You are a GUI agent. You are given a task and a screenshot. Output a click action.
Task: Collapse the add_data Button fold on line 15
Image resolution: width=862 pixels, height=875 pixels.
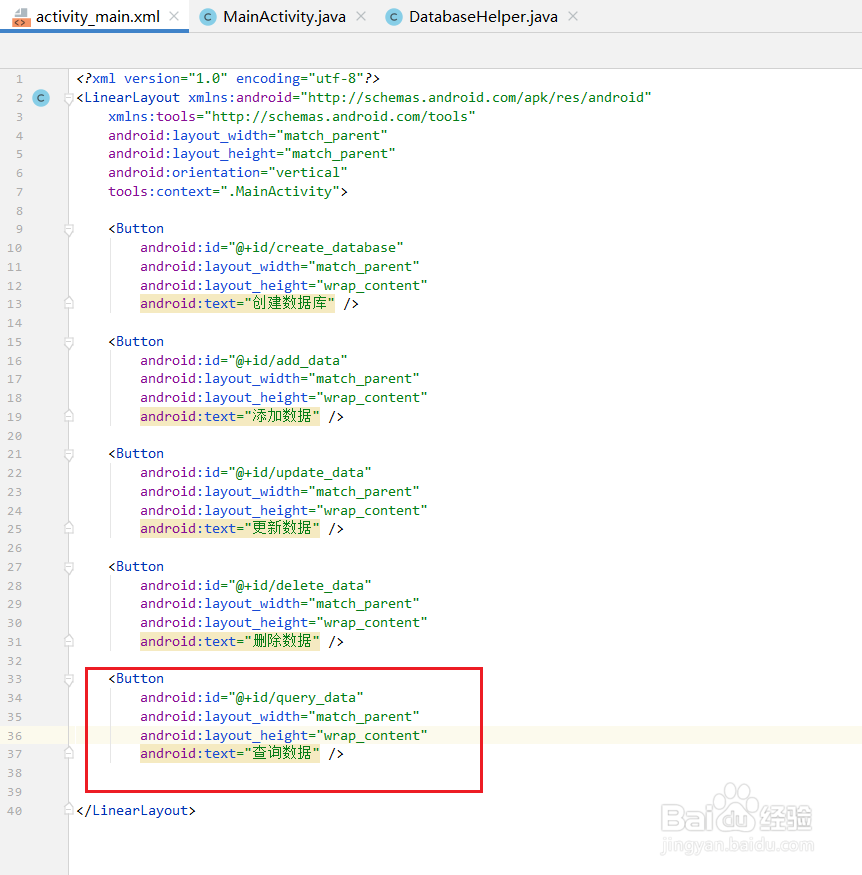tap(69, 342)
